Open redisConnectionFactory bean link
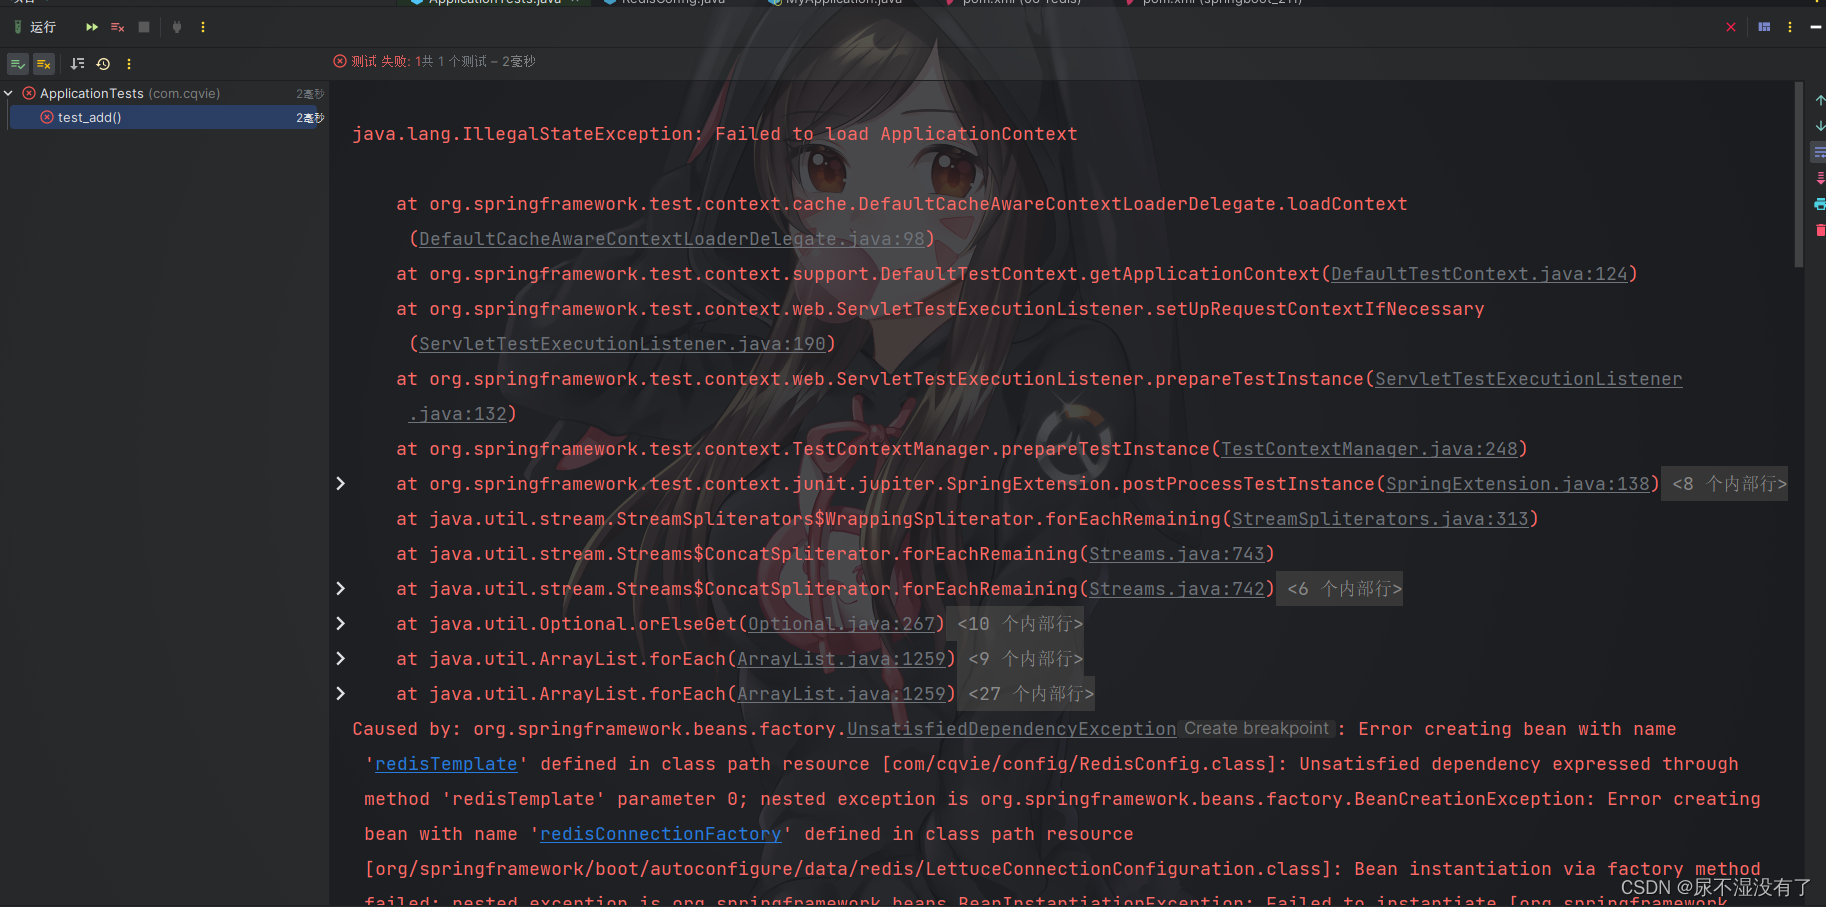The width and height of the screenshot is (1826, 907). coord(660,834)
